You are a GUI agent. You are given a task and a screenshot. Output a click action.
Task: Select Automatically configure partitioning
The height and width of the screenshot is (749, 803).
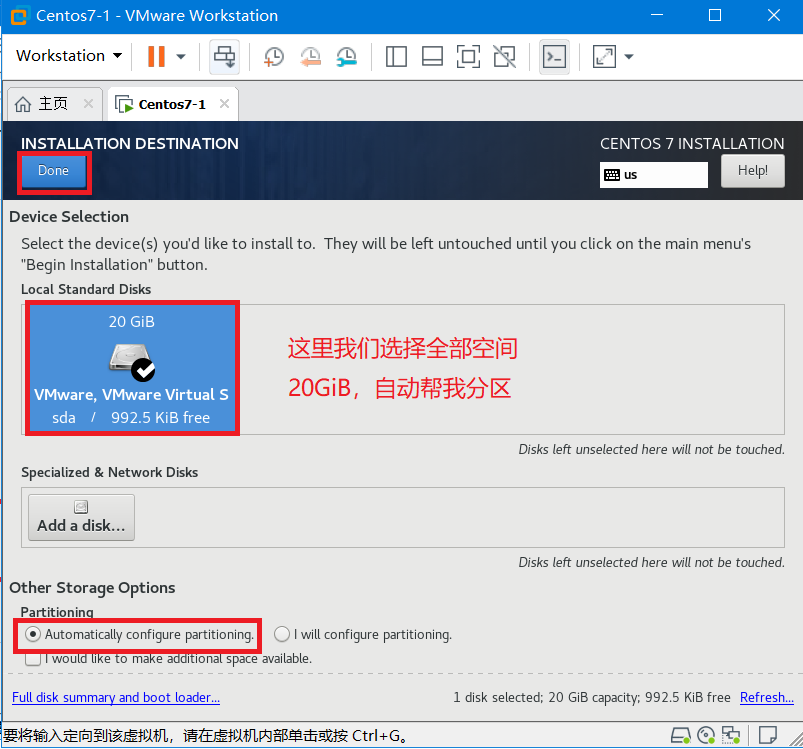tap(139, 635)
